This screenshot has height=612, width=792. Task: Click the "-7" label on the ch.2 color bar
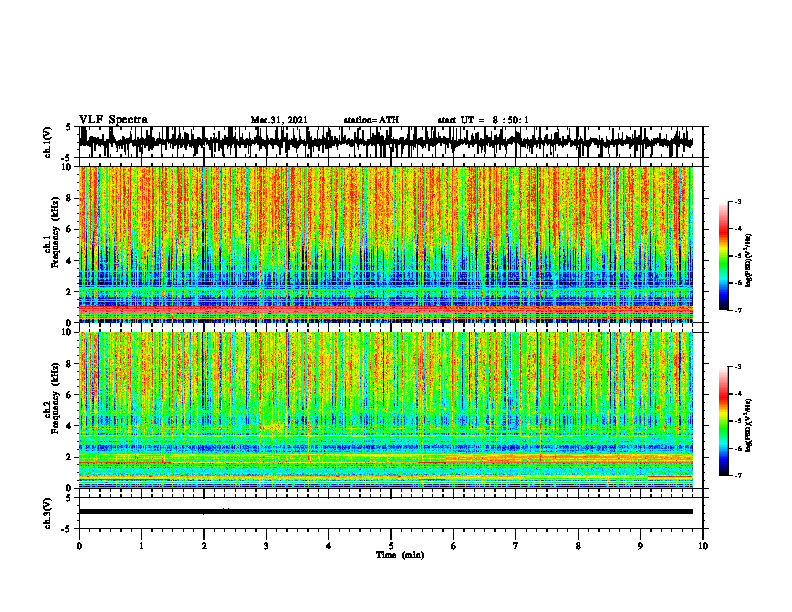pos(737,475)
